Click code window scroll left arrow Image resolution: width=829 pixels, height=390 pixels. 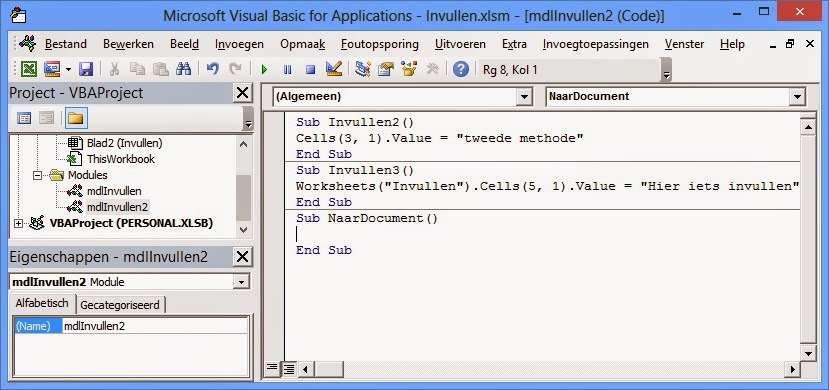[x=305, y=369]
